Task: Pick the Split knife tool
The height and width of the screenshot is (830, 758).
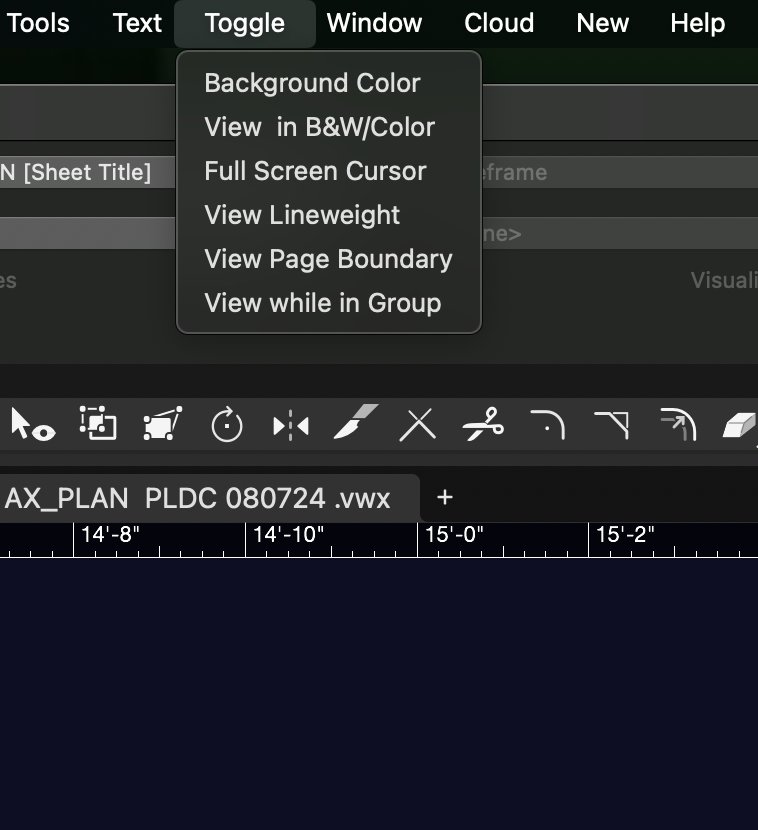Action: pyautogui.click(x=355, y=425)
